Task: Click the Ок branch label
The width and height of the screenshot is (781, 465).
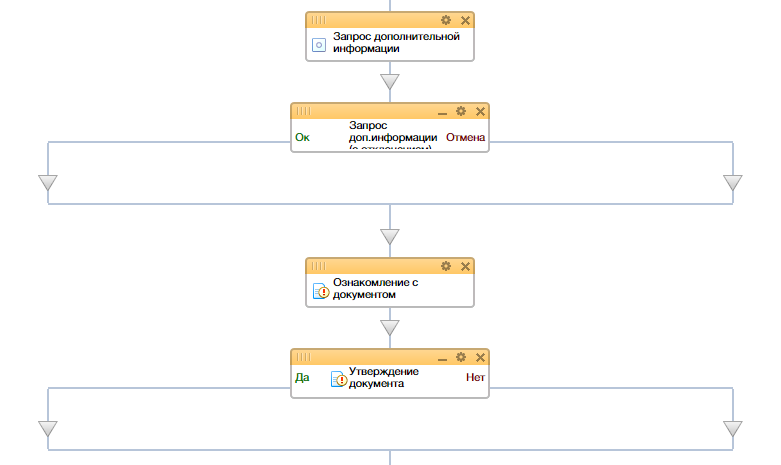Action: (302, 137)
